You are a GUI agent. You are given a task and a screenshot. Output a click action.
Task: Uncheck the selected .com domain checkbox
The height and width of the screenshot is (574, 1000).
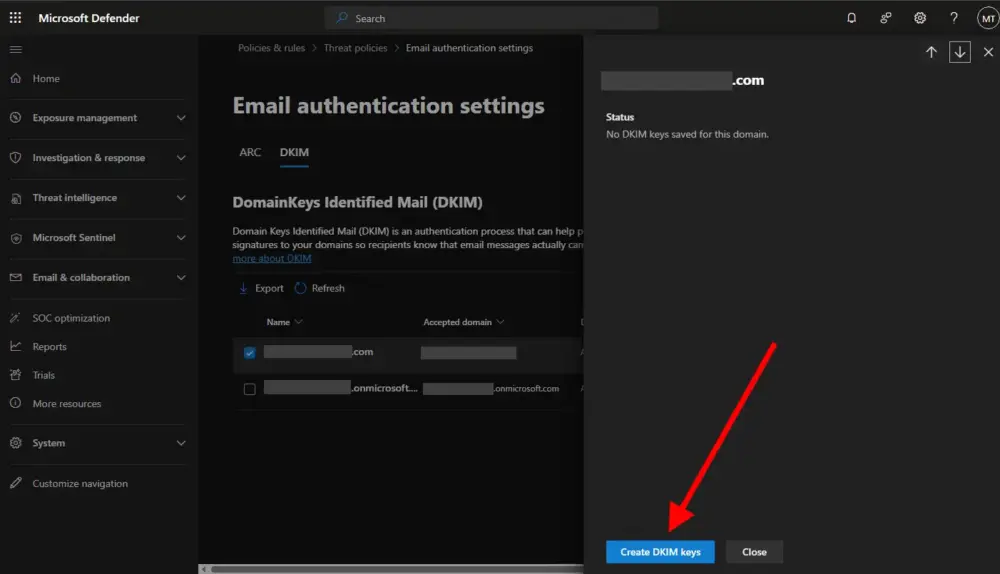[249, 353]
